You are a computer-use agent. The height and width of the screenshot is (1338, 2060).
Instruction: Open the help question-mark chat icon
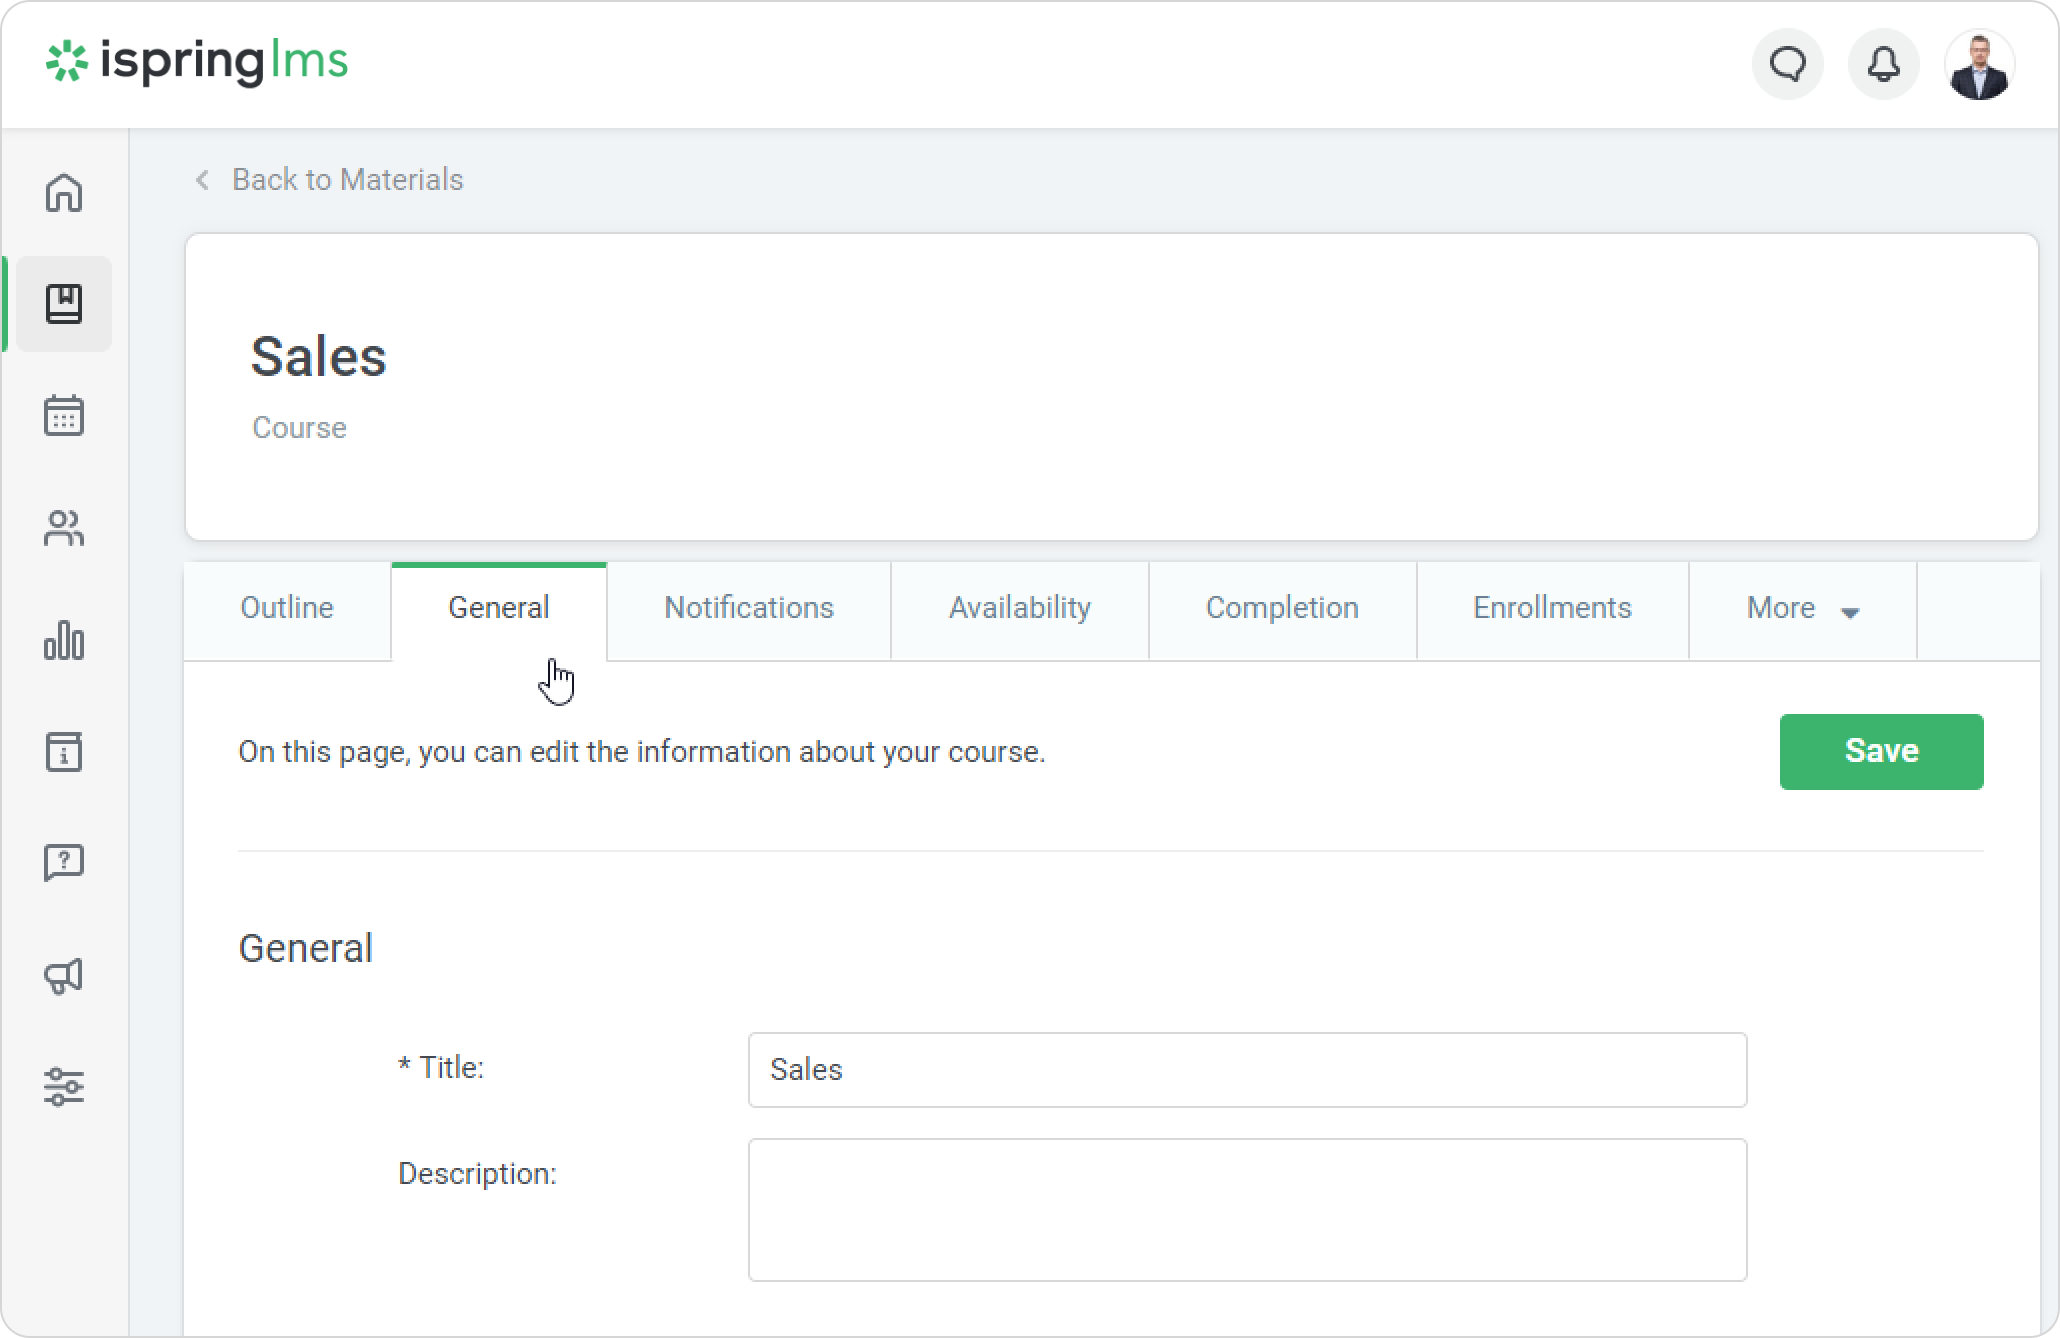pyautogui.click(x=64, y=863)
